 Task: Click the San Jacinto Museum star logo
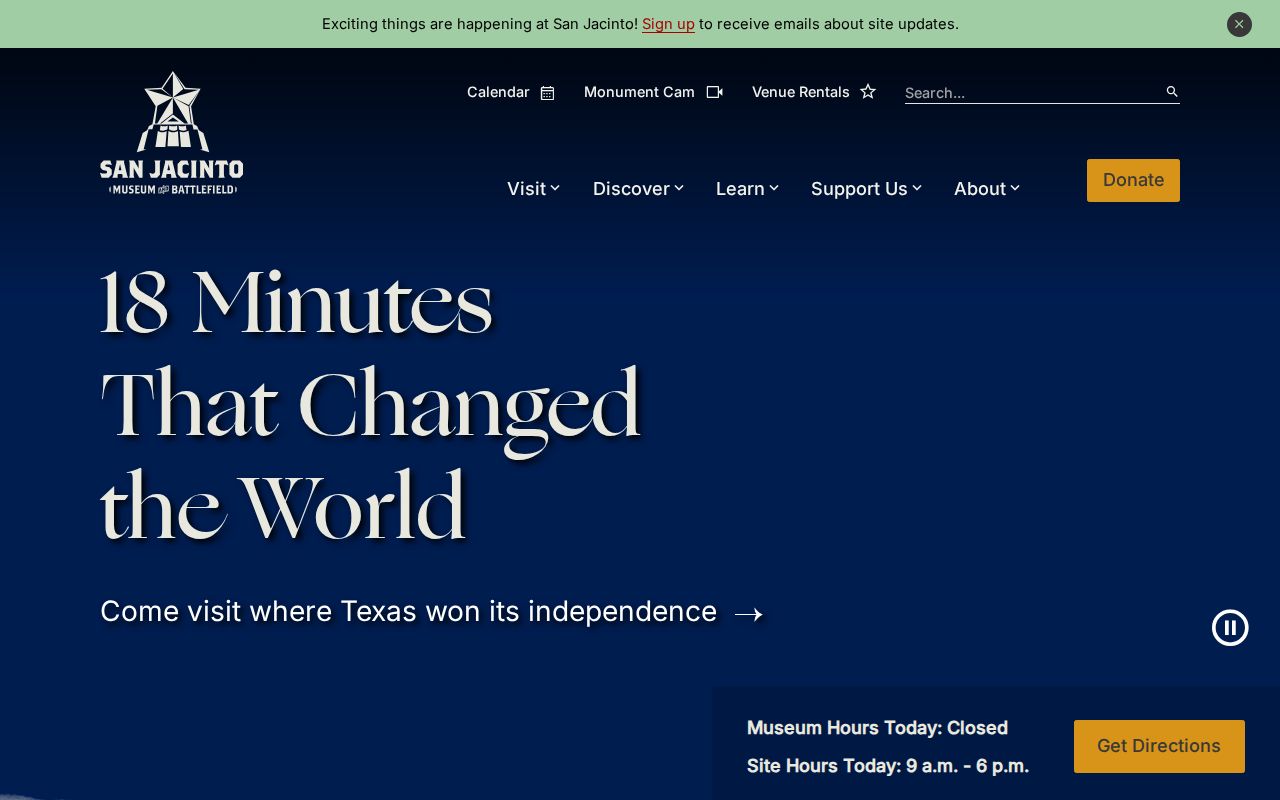click(x=172, y=133)
